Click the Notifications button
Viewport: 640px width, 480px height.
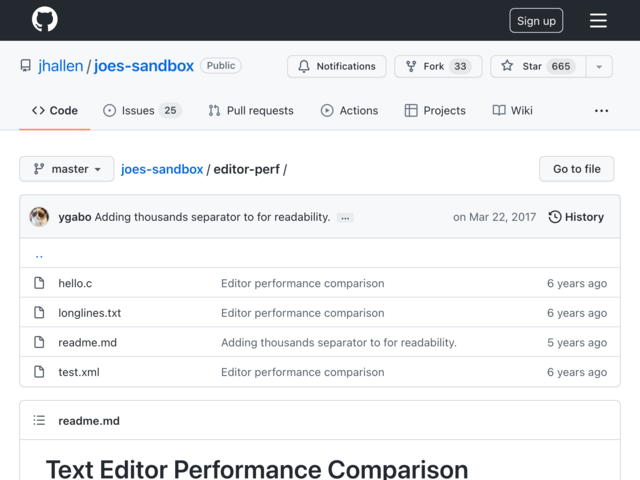(x=336, y=66)
